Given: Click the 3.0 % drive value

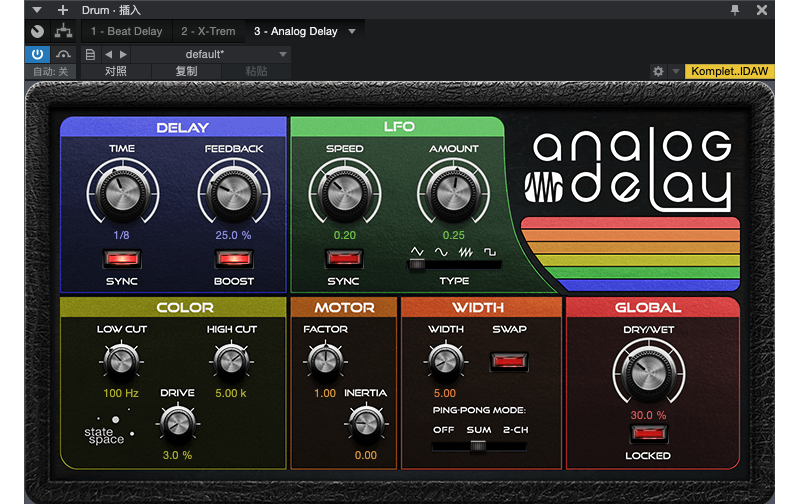Looking at the screenshot, I should (177, 455).
